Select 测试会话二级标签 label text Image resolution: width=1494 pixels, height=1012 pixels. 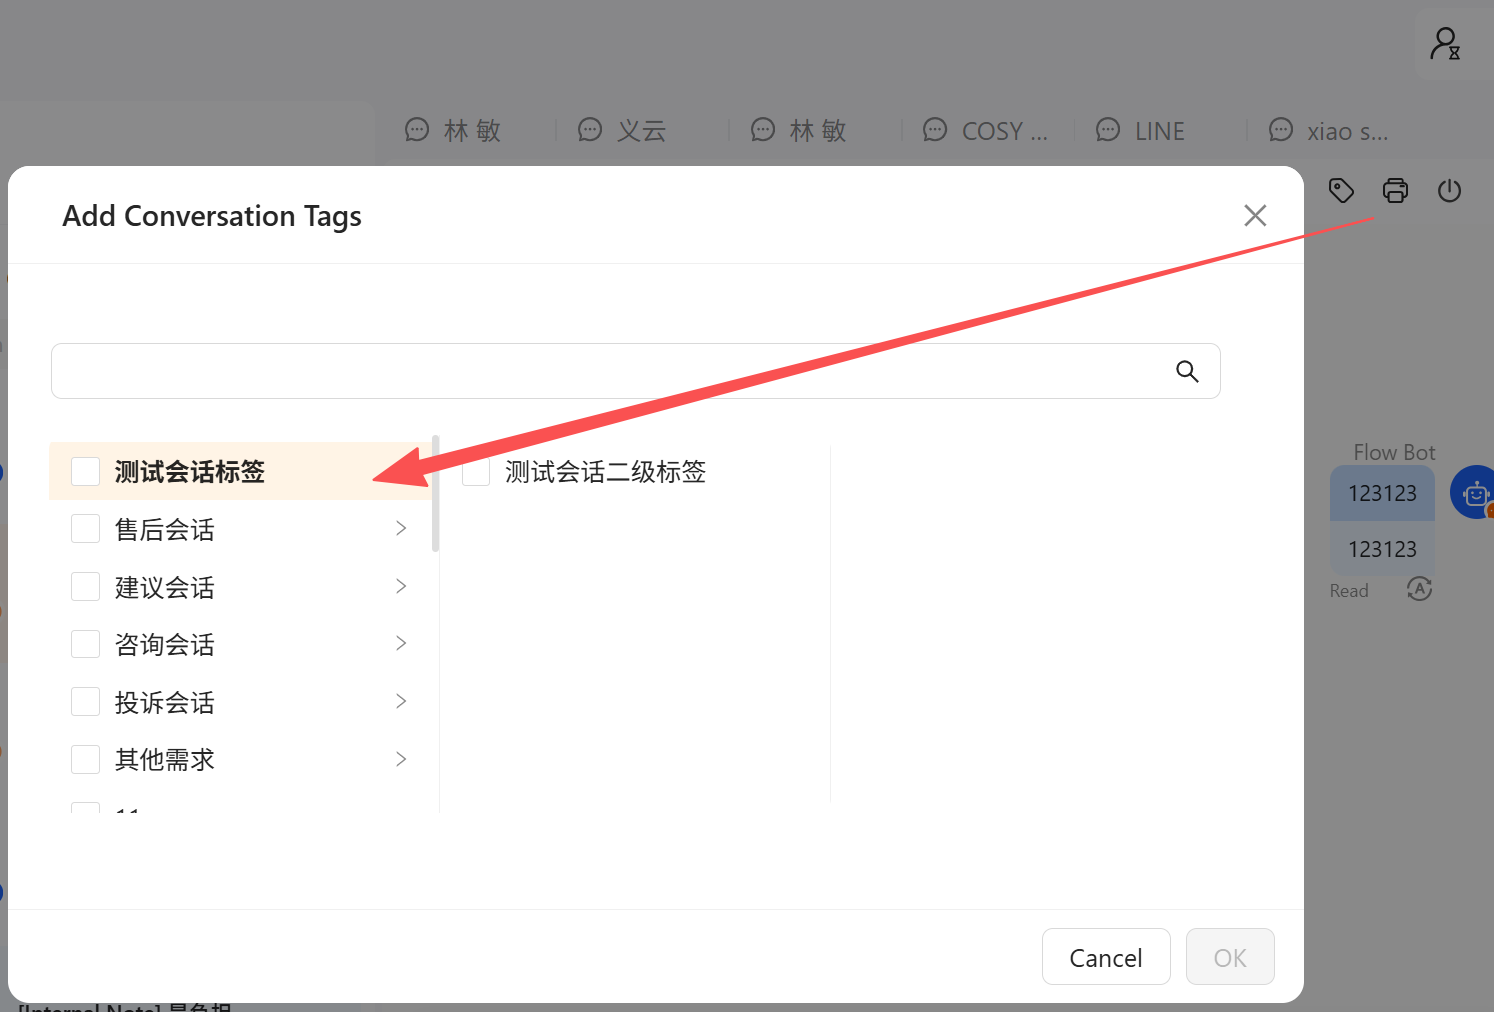tap(605, 471)
